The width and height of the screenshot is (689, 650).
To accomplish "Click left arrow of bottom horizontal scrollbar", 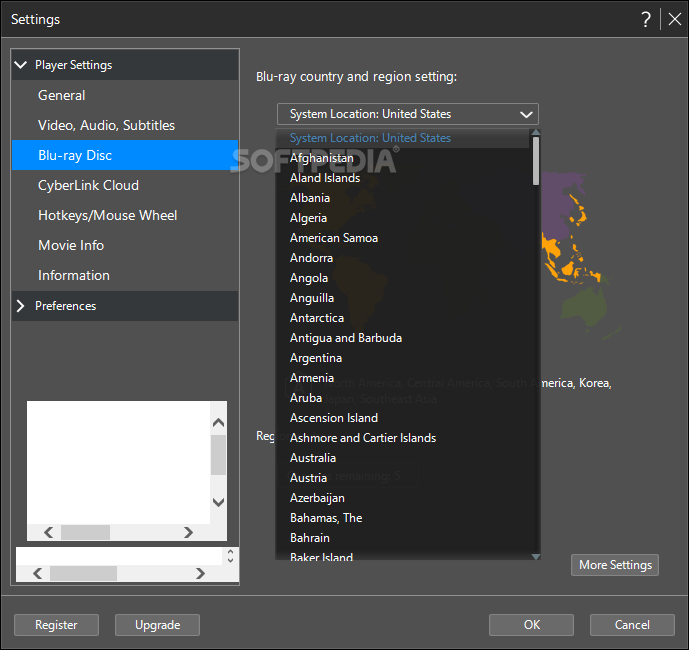I will pos(38,573).
